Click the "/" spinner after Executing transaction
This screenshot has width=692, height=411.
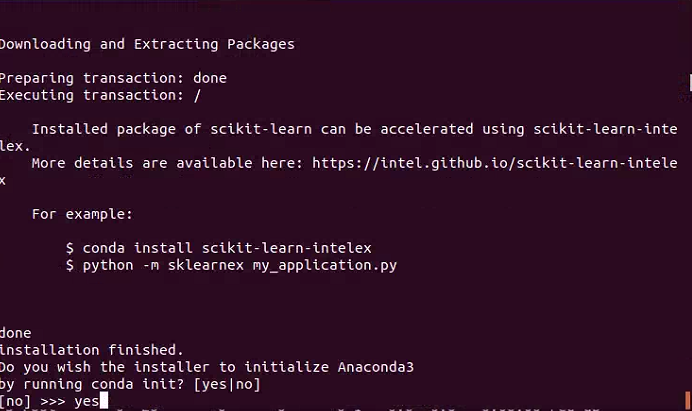coord(197,95)
